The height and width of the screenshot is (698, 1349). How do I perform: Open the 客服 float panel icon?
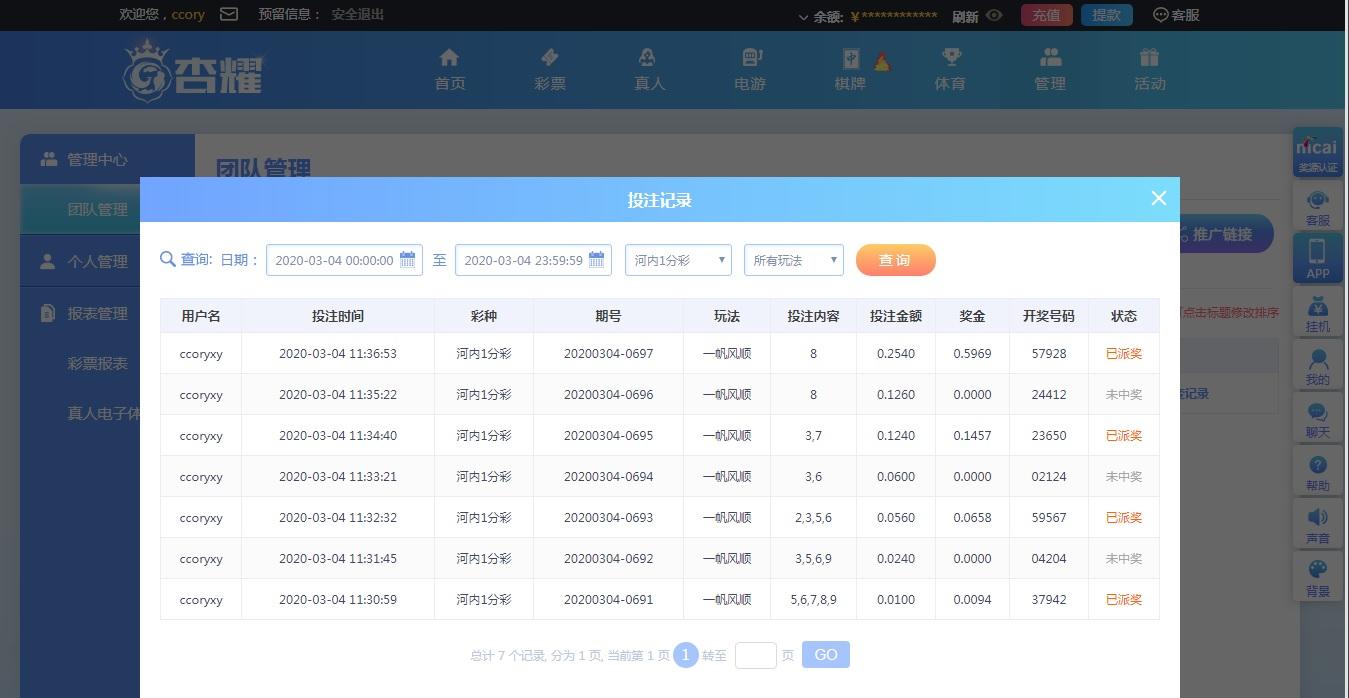point(1318,207)
